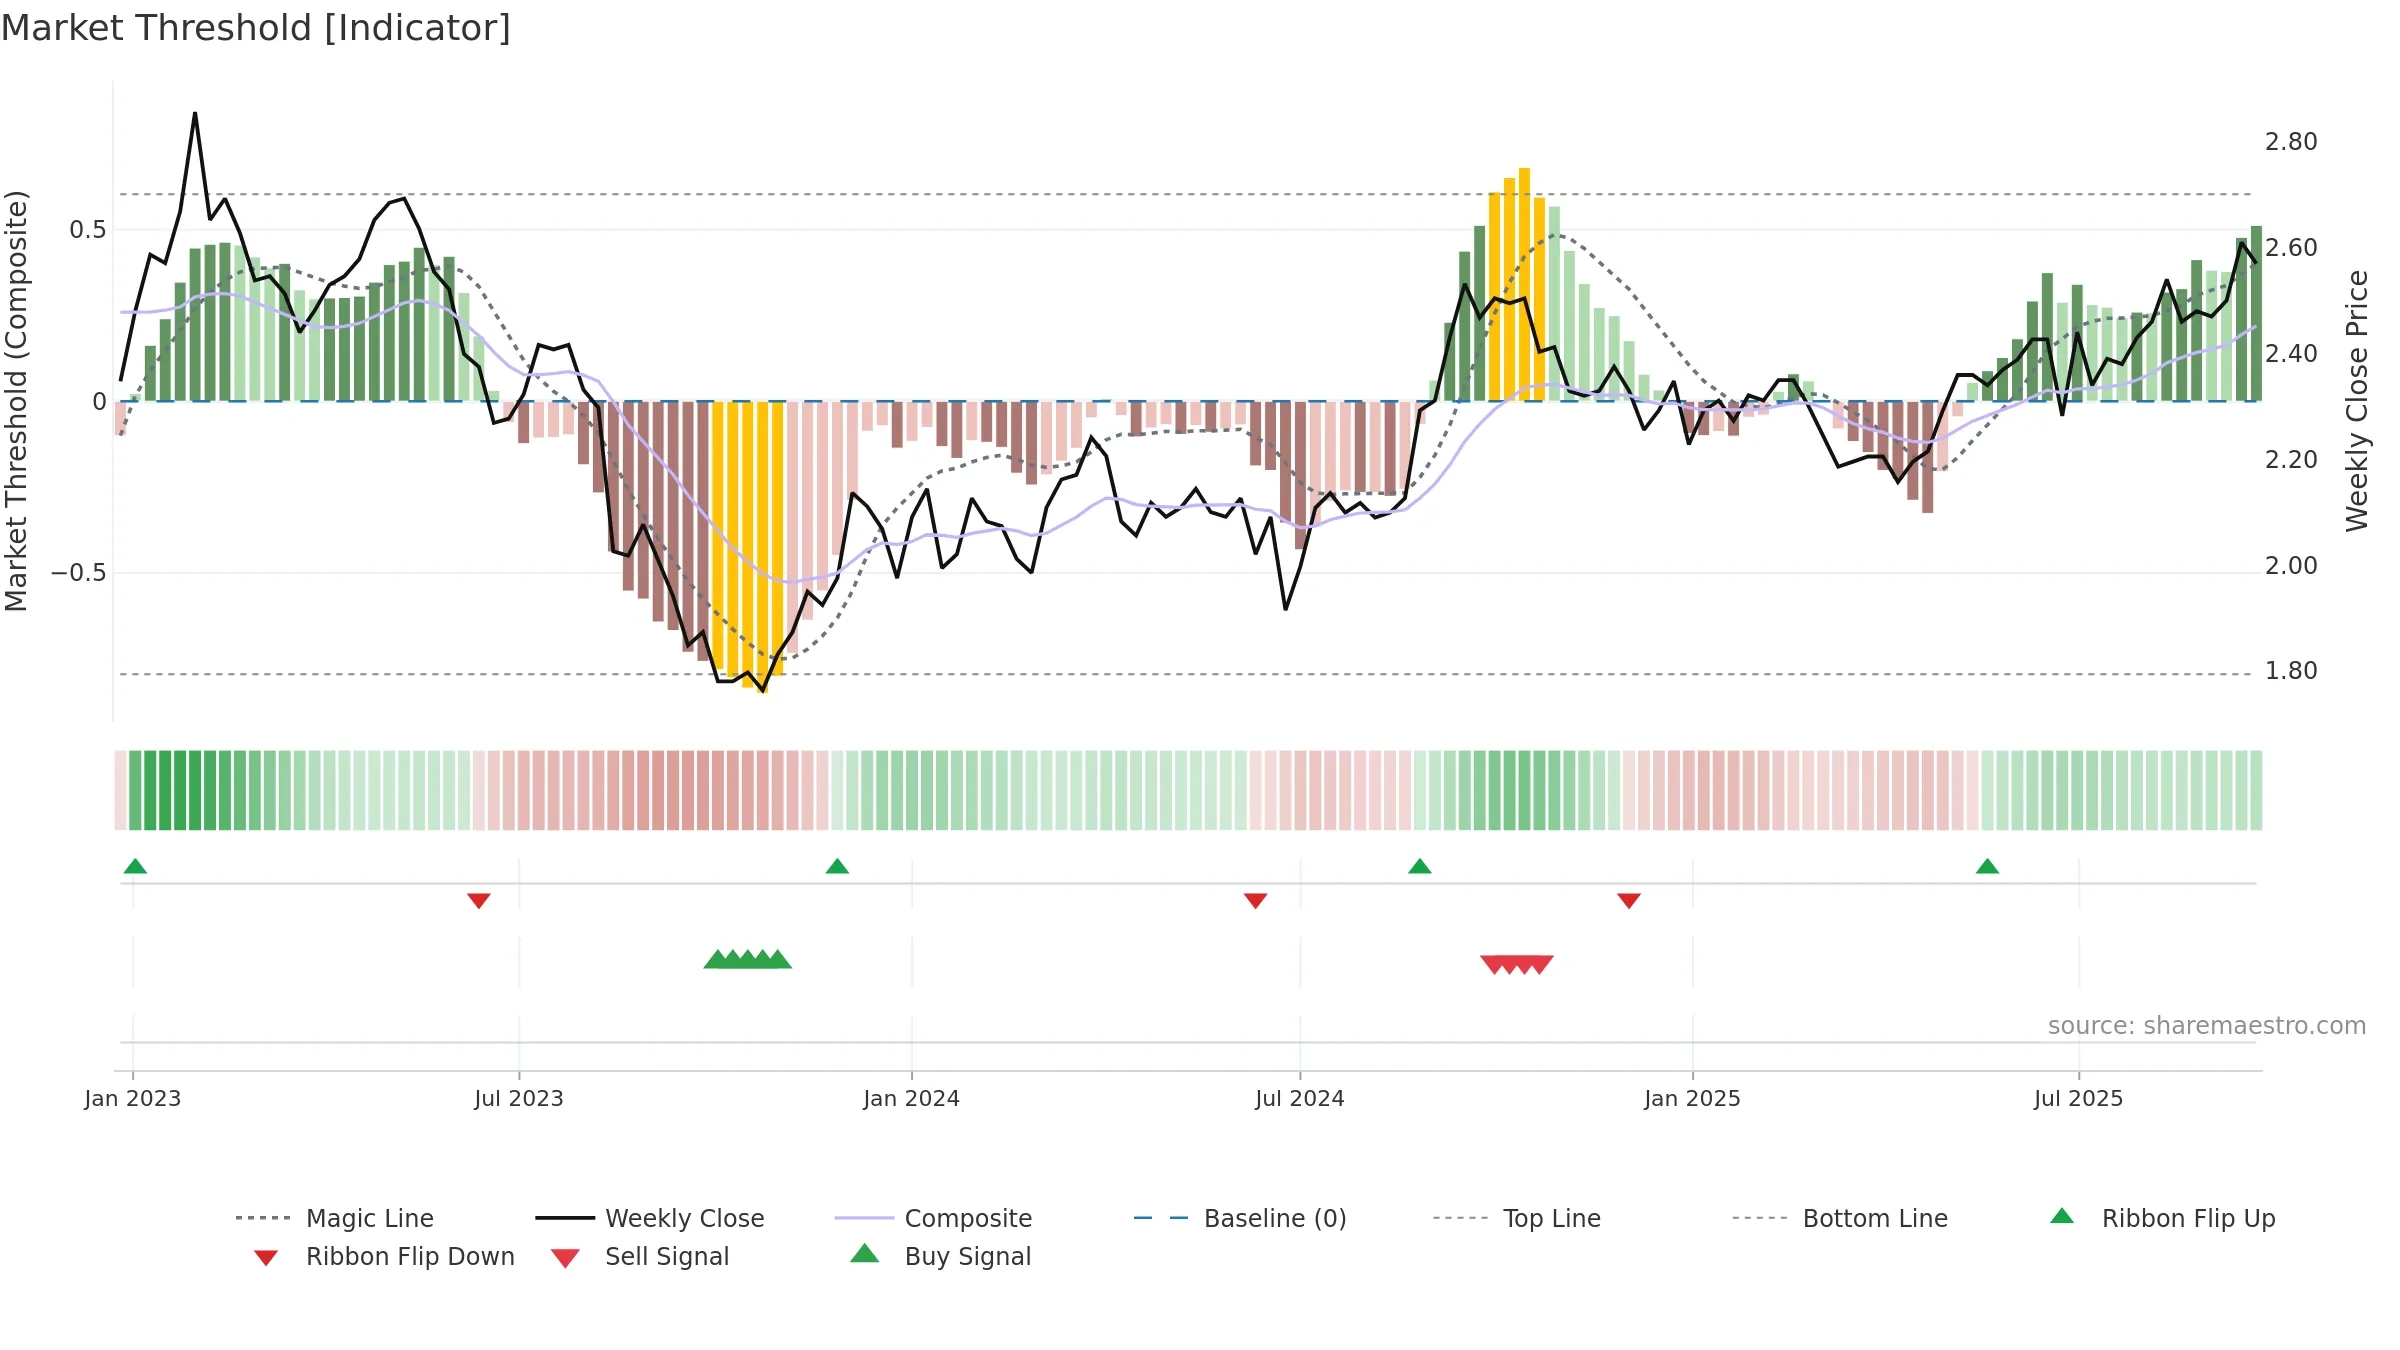Click the −0.5 left axis tick label
This screenshot has width=2400, height=1350.
coord(79,573)
